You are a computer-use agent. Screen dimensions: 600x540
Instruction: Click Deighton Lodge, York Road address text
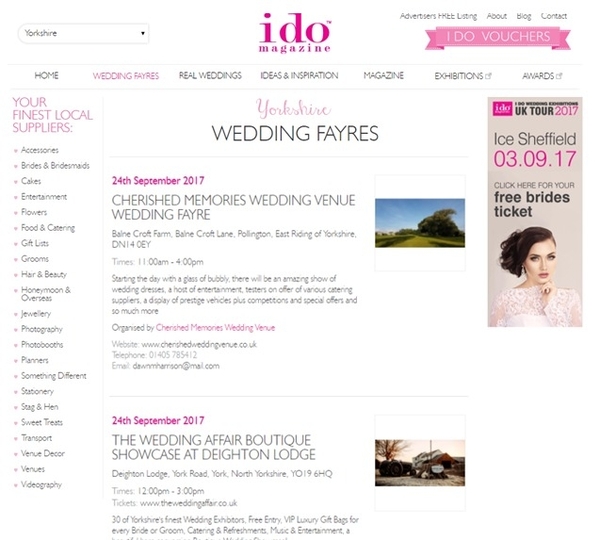coord(222,474)
